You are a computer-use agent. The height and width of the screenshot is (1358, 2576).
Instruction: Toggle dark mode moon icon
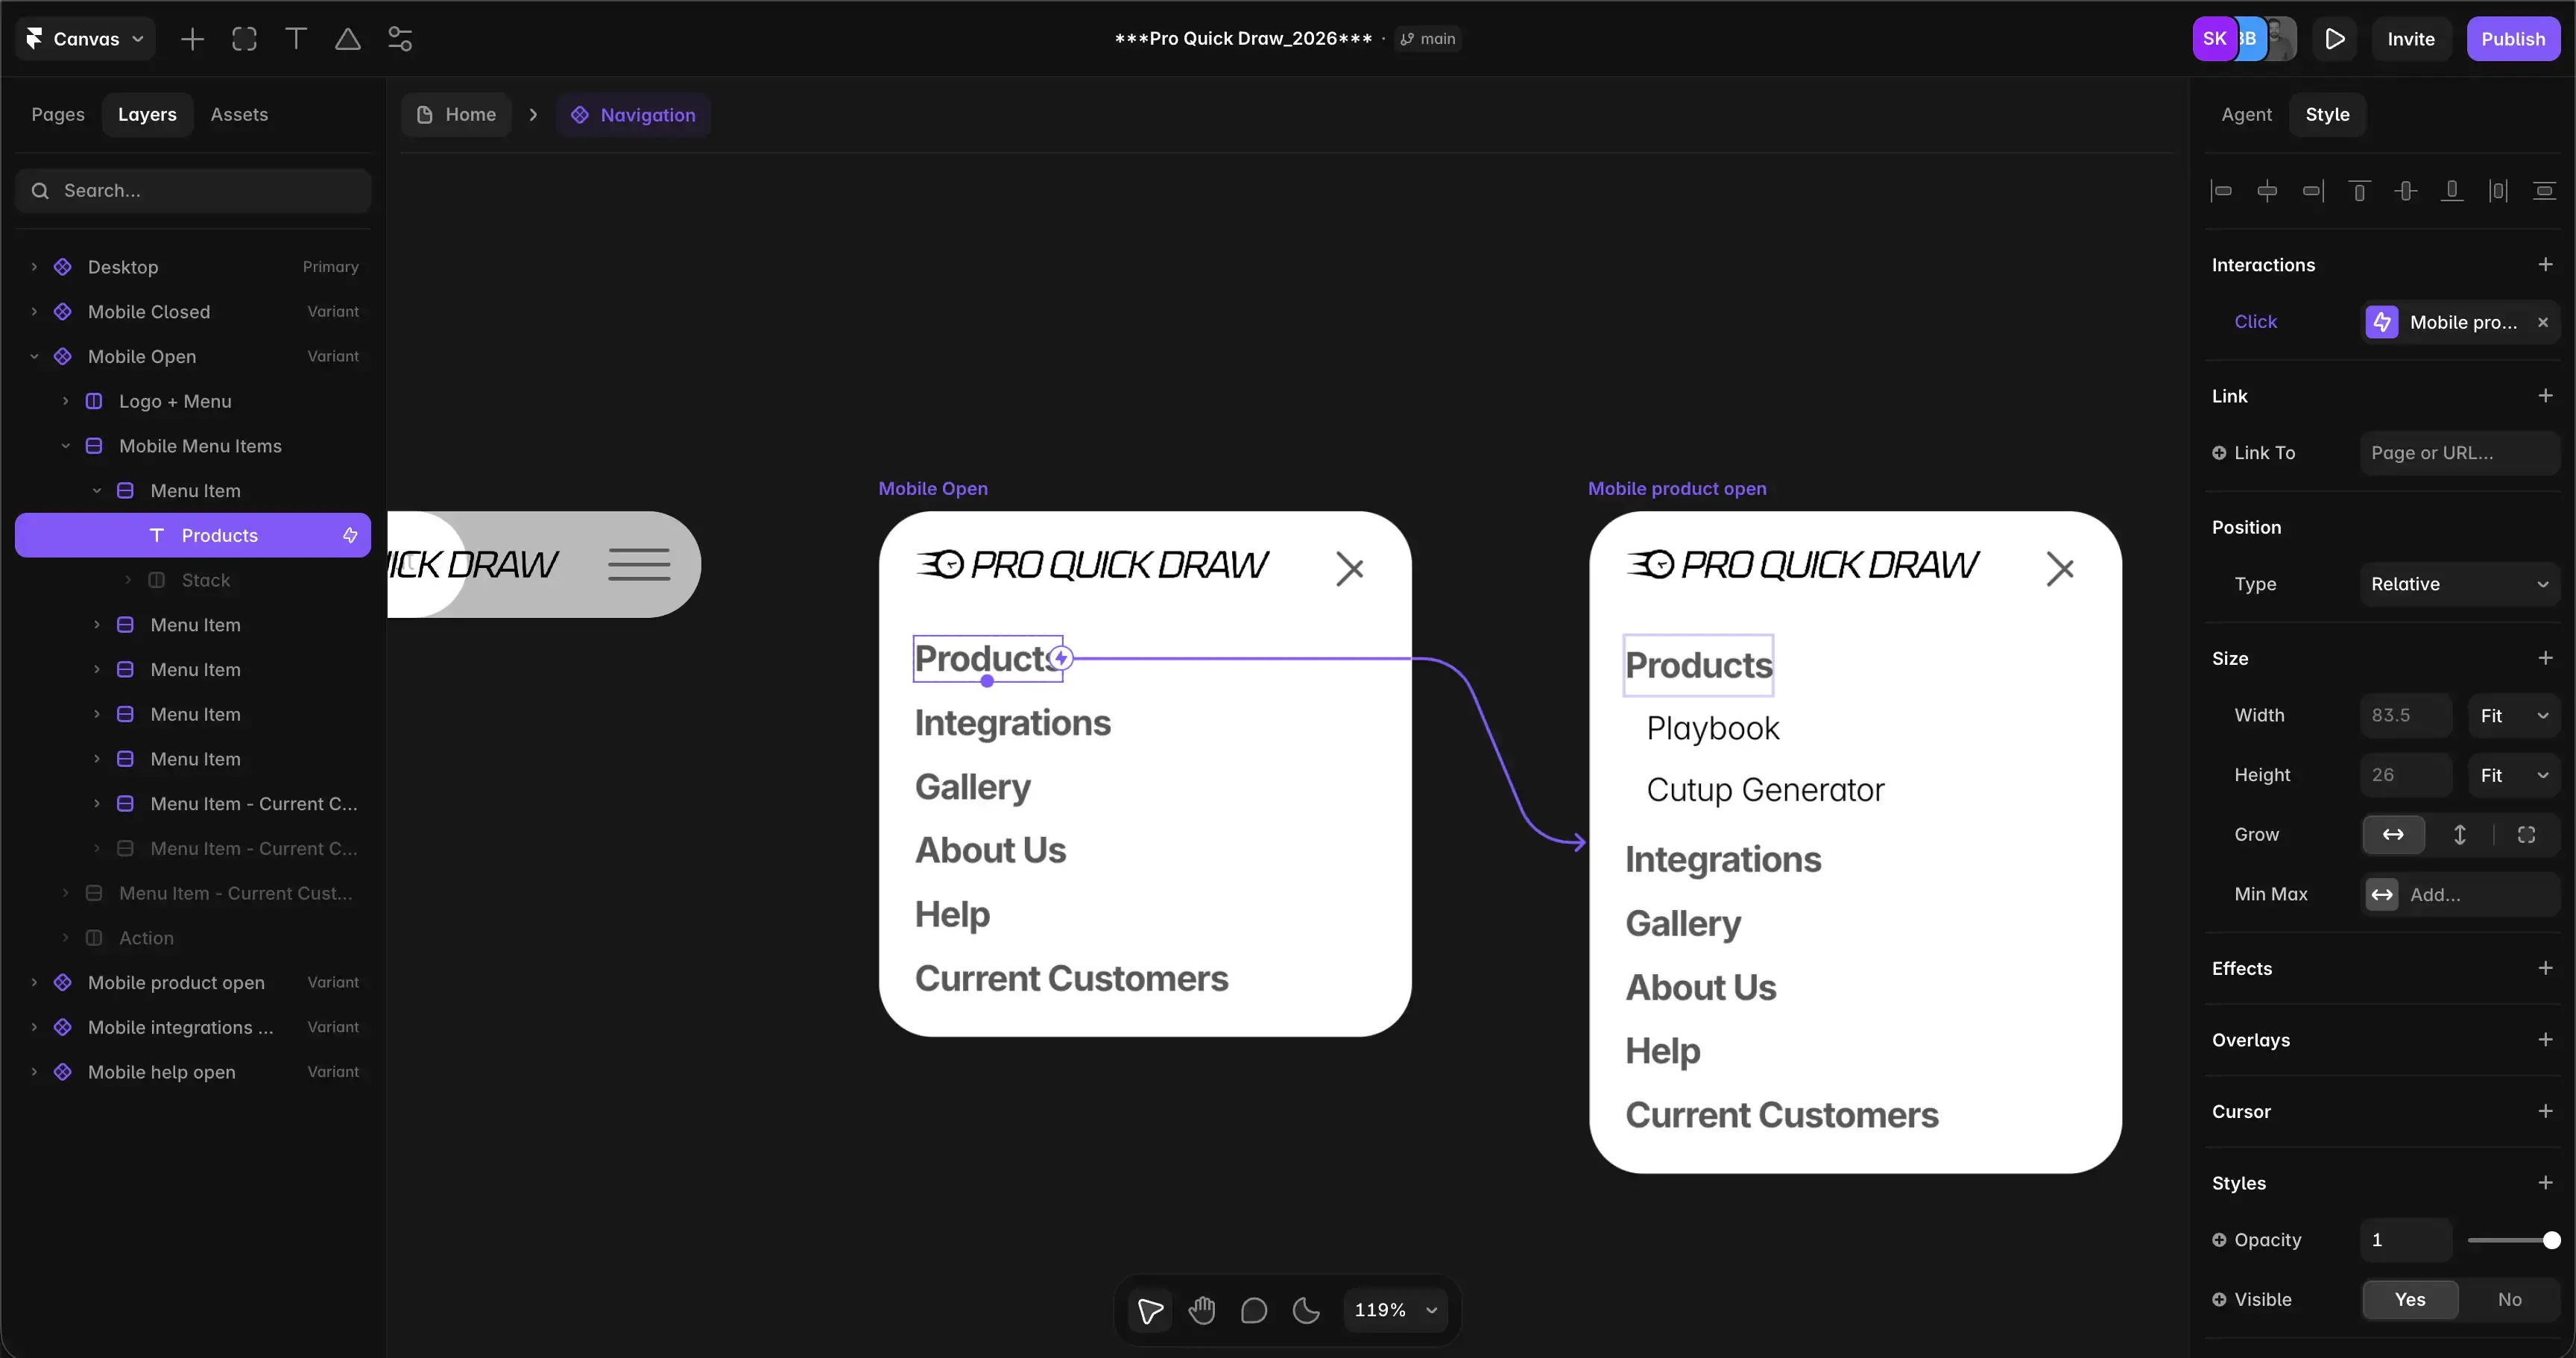click(x=1306, y=1310)
